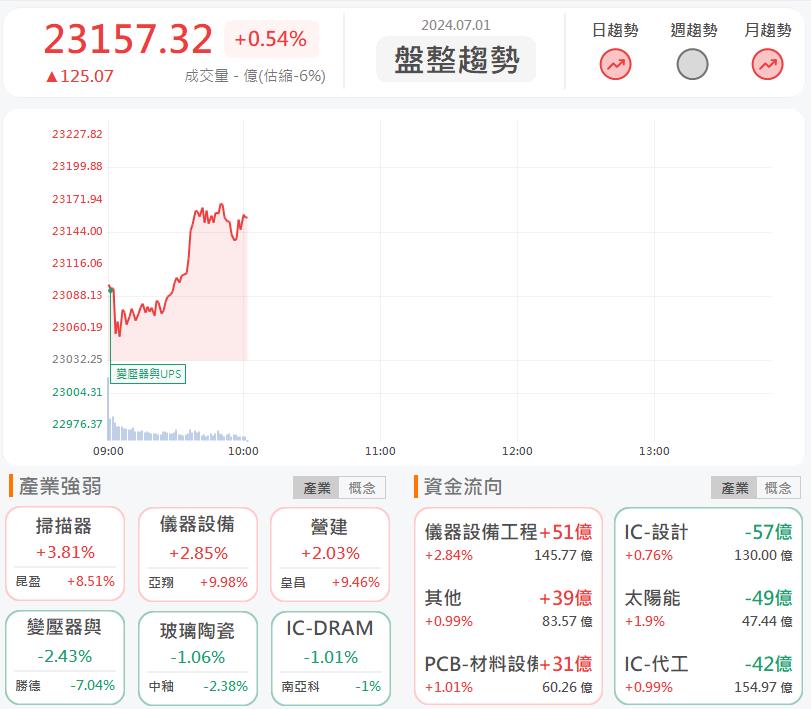Click the 22976.37 price axis label

pyautogui.click(x=77, y=424)
